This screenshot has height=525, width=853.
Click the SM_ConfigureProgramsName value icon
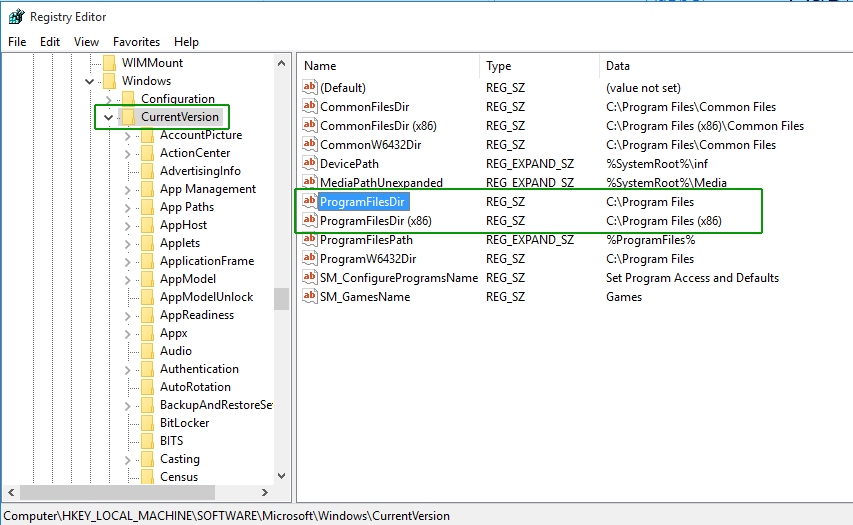(x=310, y=277)
